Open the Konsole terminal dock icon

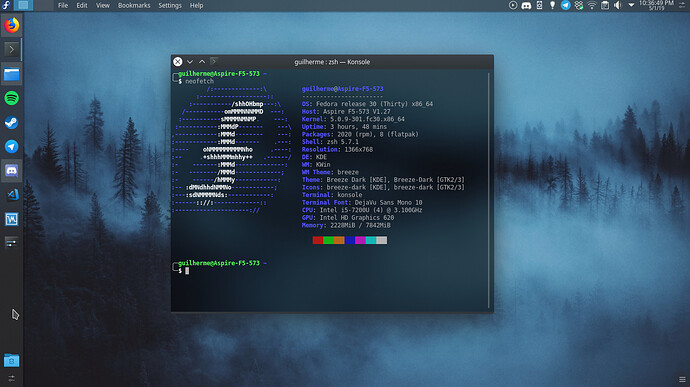tap(11, 50)
